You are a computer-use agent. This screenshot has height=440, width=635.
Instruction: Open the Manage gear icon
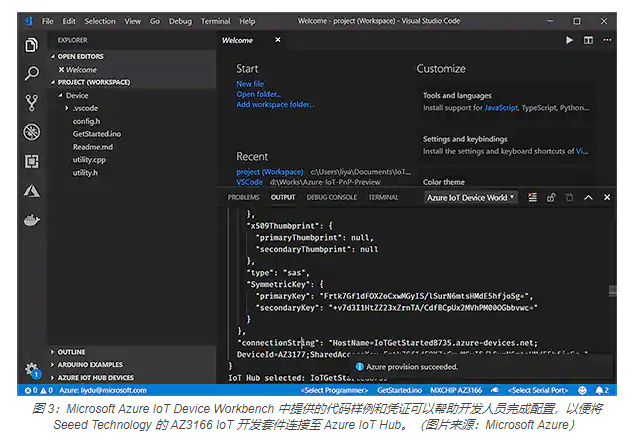click(x=32, y=370)
